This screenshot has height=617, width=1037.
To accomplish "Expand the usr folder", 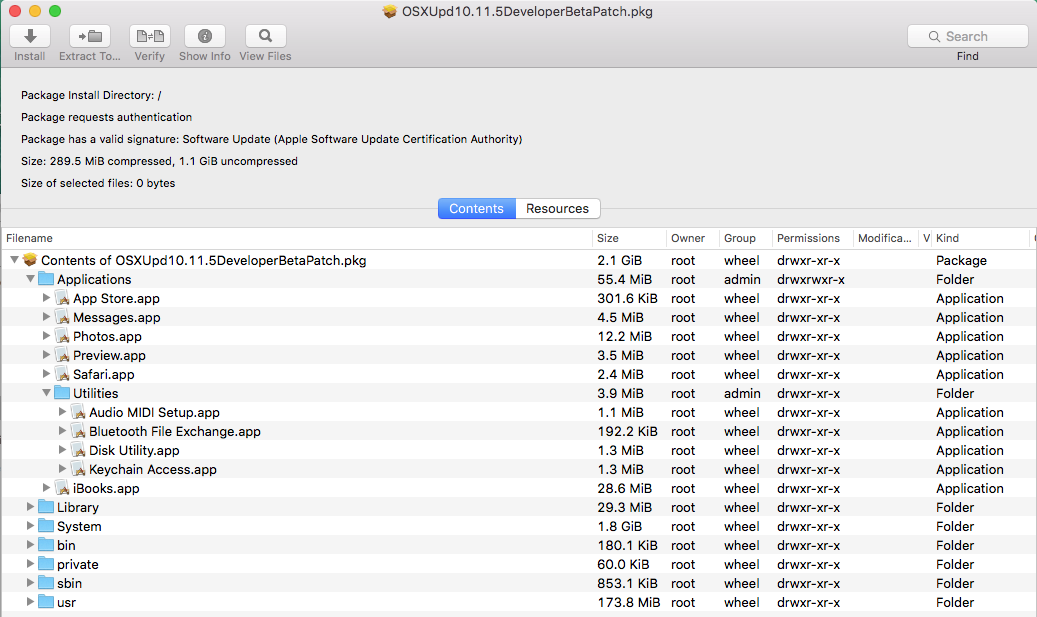I will tap(30, 602).
